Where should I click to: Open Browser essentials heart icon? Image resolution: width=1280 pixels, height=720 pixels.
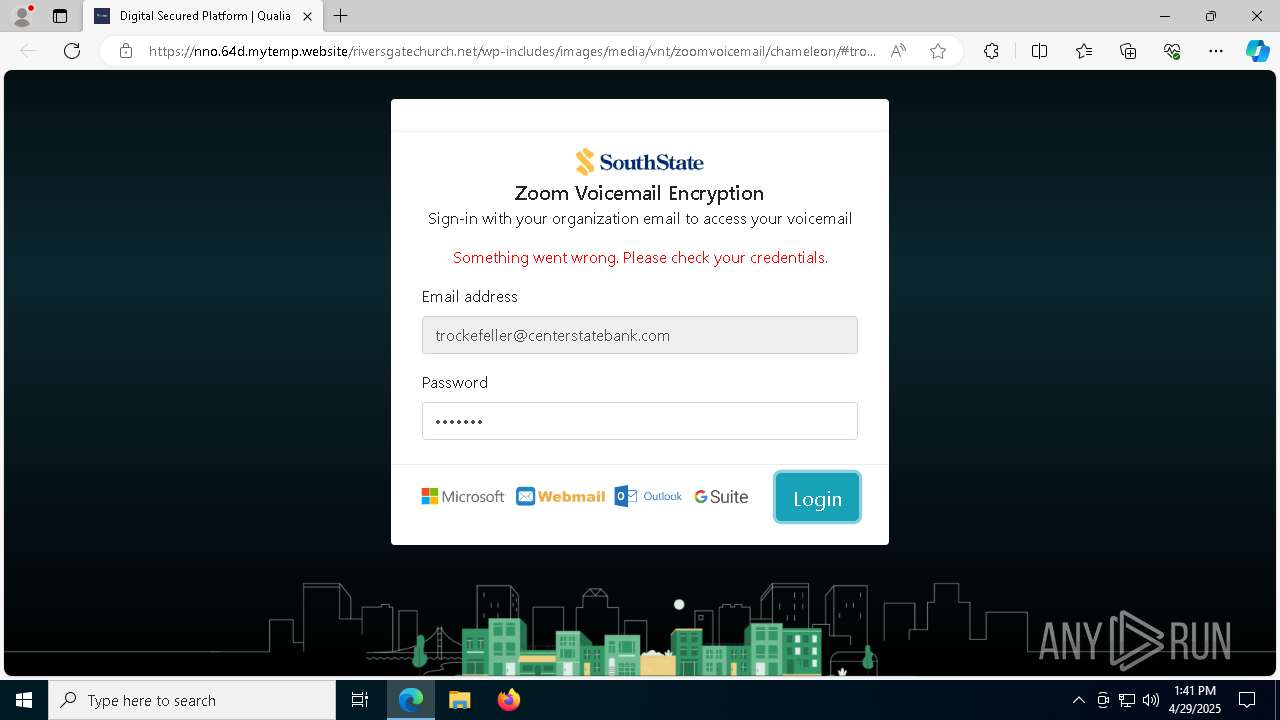pos(1172,51)
